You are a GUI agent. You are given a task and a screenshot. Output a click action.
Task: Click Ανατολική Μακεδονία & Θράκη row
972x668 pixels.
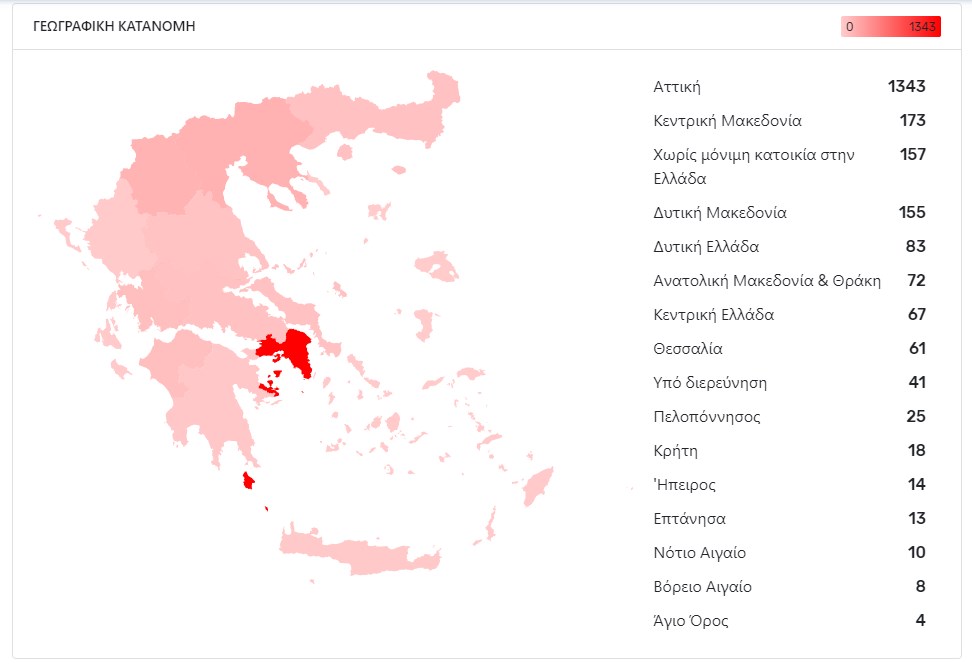pyautogui.click(x=767, y=281)
